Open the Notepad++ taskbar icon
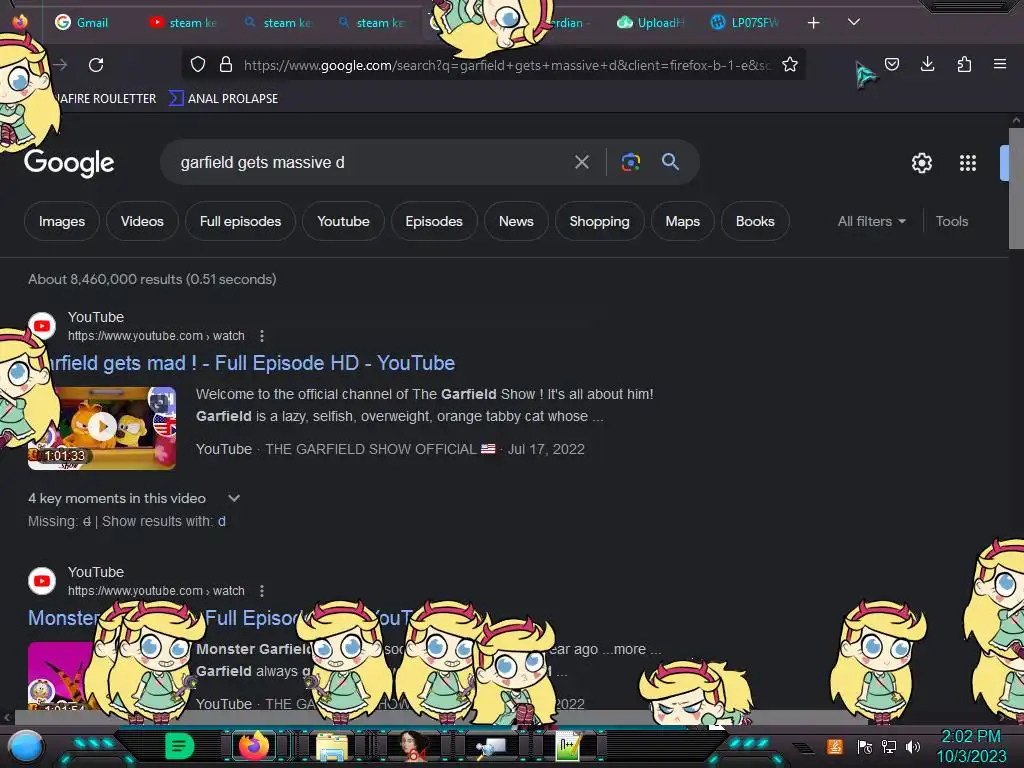The width and height of the screenshot is (1024, 768). click(x=568, y=746)
